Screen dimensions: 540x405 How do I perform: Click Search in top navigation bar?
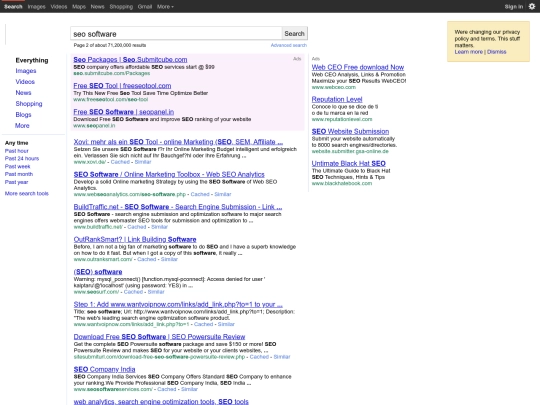tap(13, 7)
